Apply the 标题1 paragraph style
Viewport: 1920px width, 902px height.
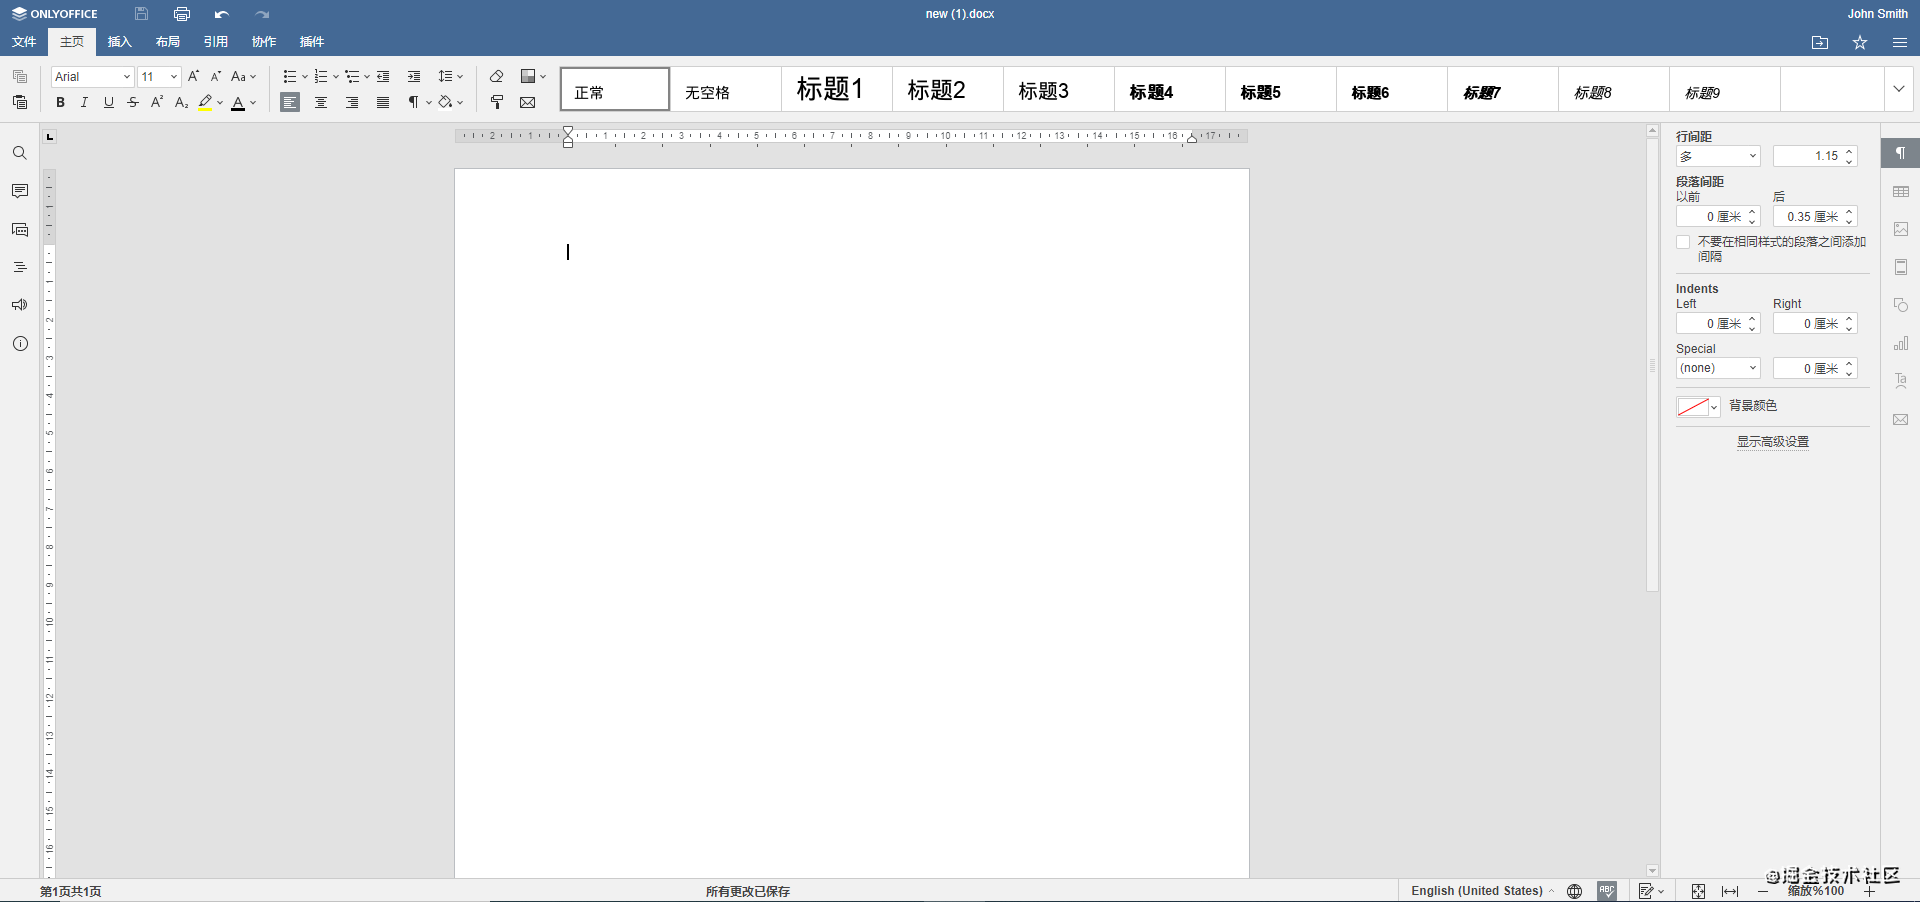(x=835, y=89)
